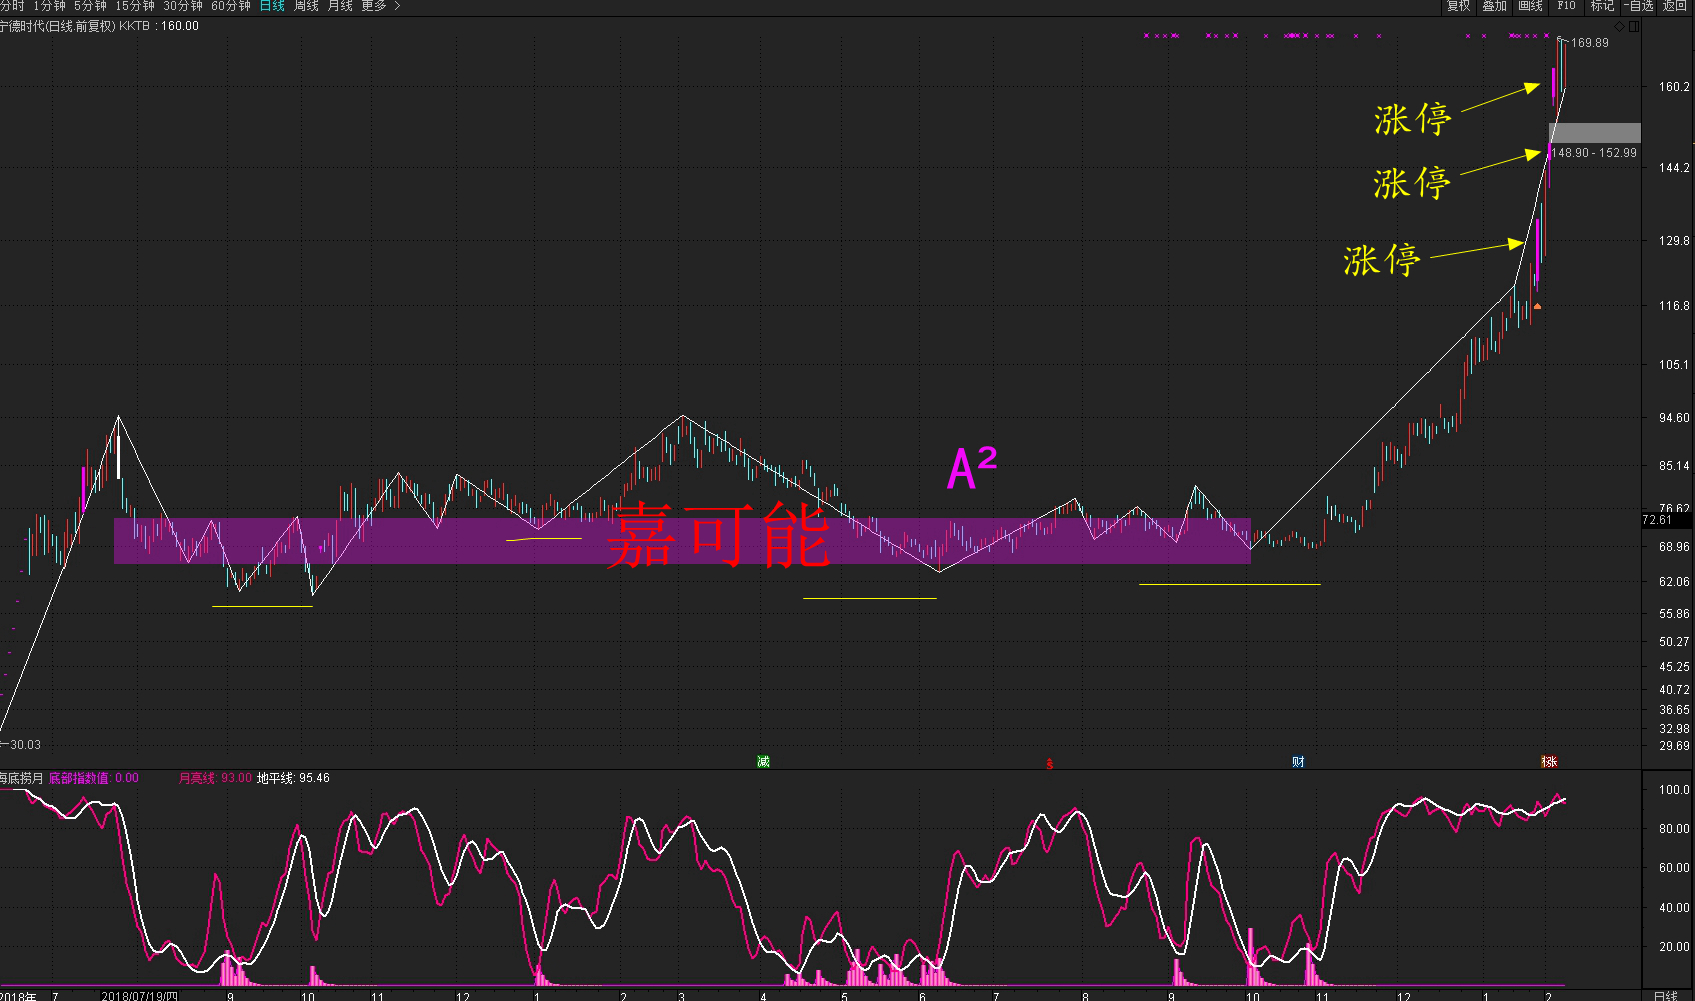Switch to the 15分钟 period tab
Viewport: 1695px width, 1001px height.
pos(135,6)
